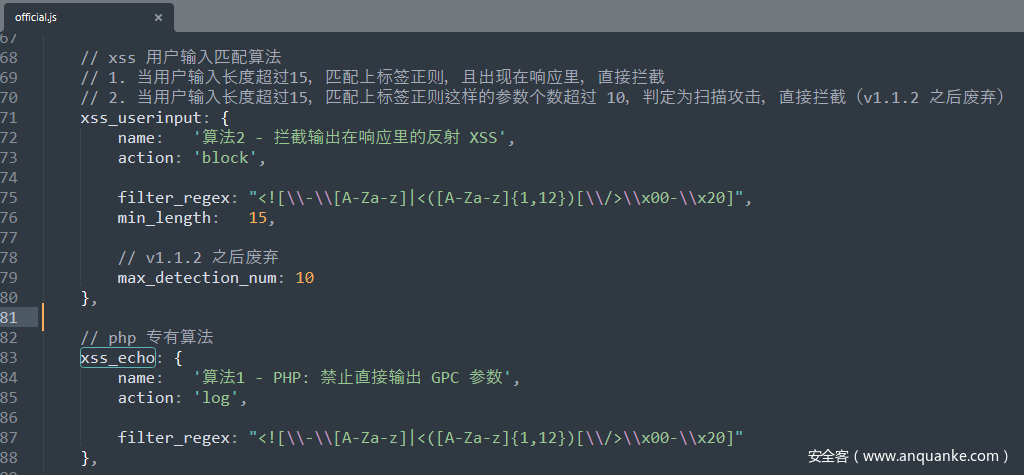Viewport: 1024px width, 475px height.
Task: Select line number 75 in the gutter
Action: (x=9, y=197)
